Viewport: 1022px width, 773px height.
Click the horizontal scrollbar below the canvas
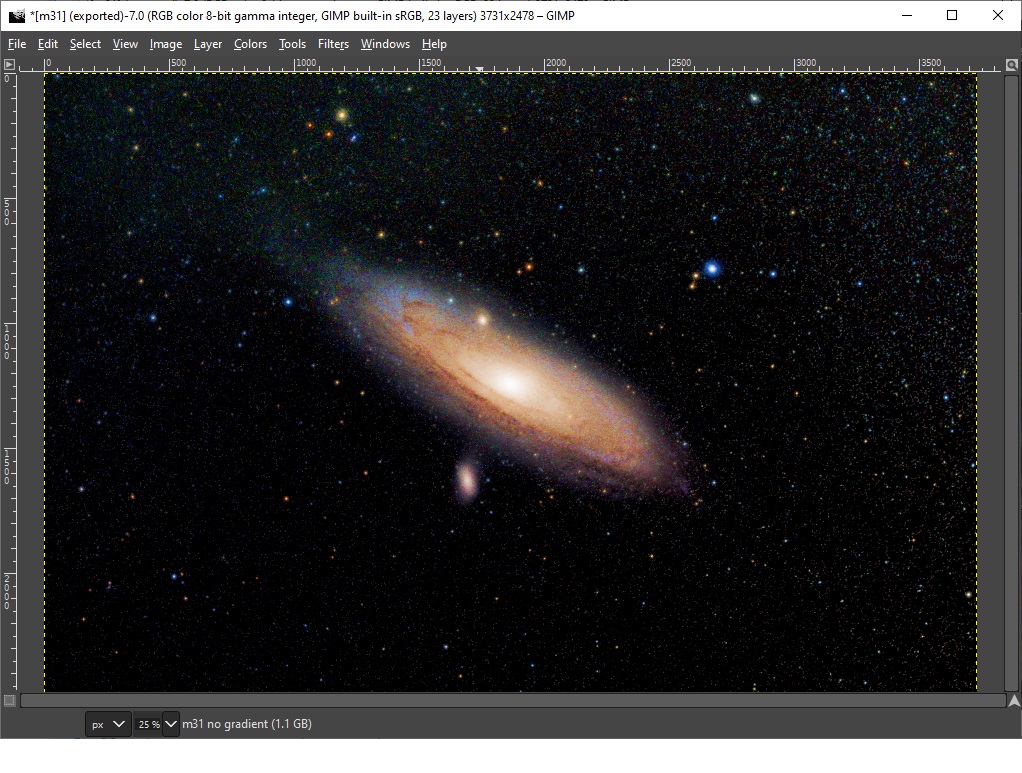513,701
